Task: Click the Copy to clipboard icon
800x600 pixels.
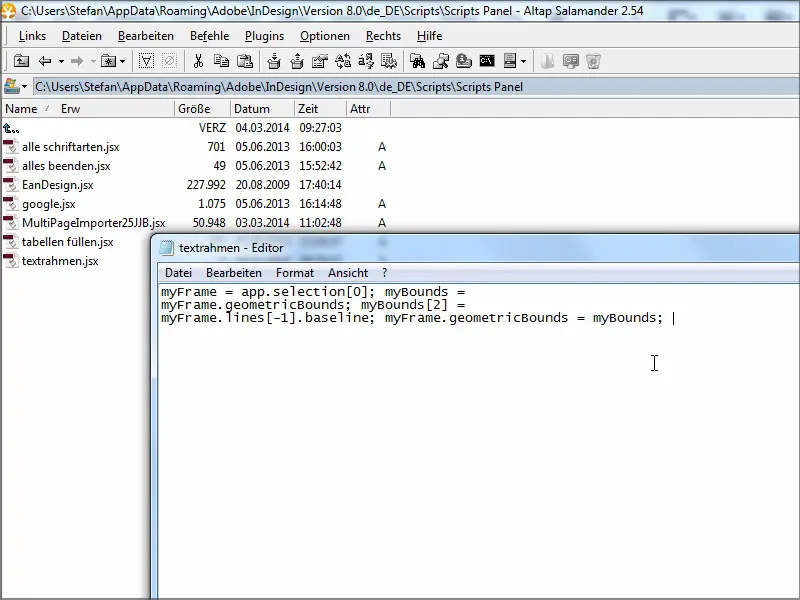Action: pyautogui.click(x=221, y=61)
